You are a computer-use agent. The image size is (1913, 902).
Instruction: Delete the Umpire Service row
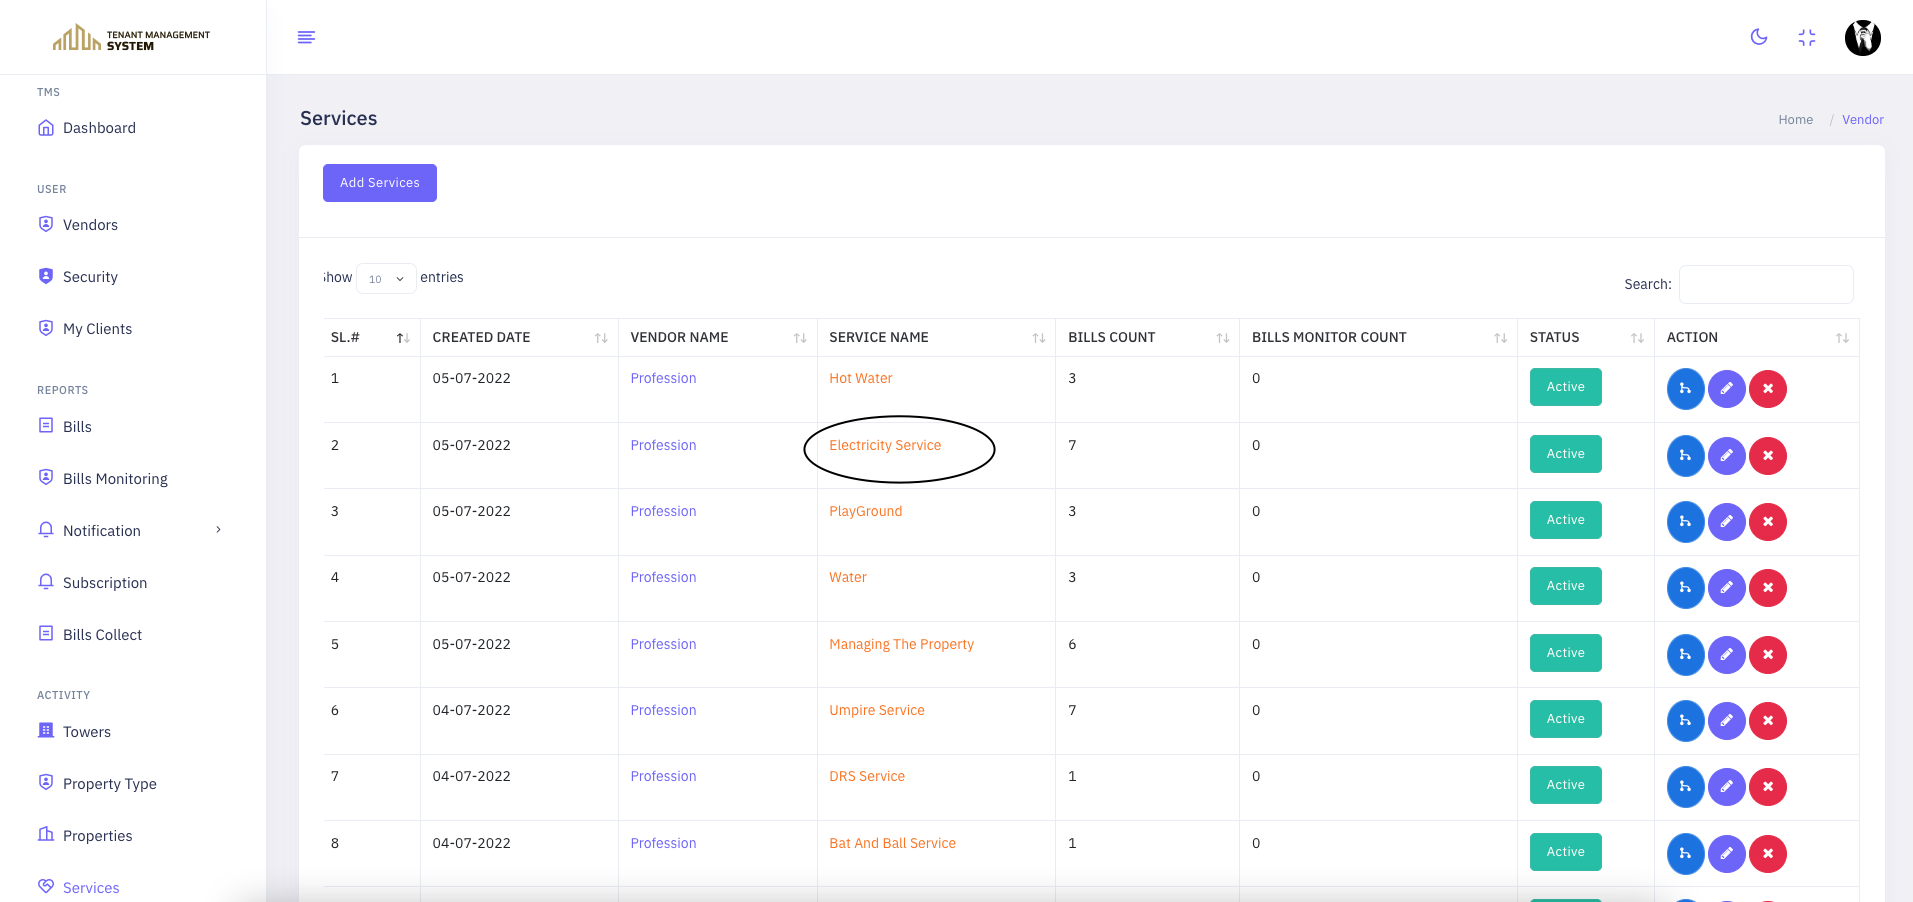(x=1767, y=721)
